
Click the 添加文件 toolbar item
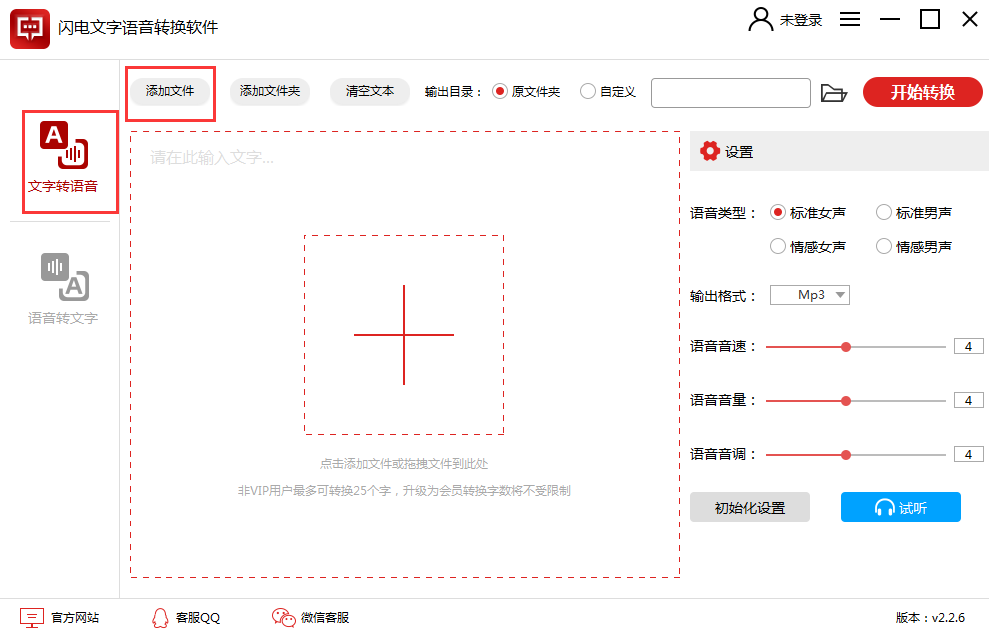coord(170,91)
